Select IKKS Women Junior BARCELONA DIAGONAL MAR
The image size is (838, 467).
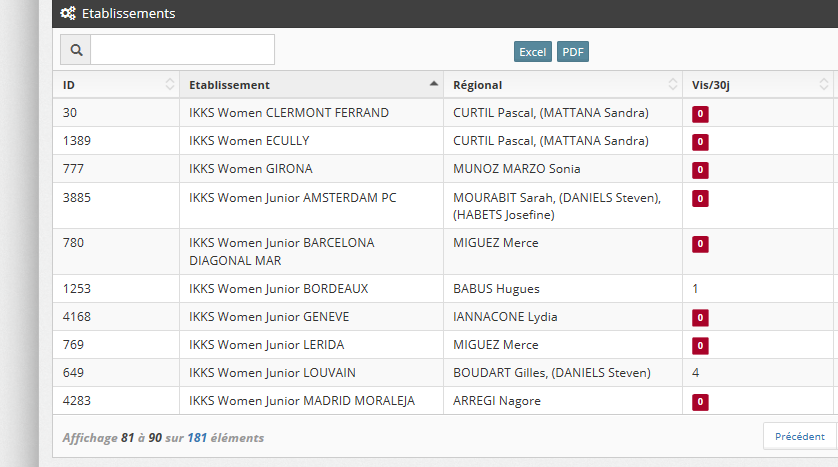(x=281, y=252)
